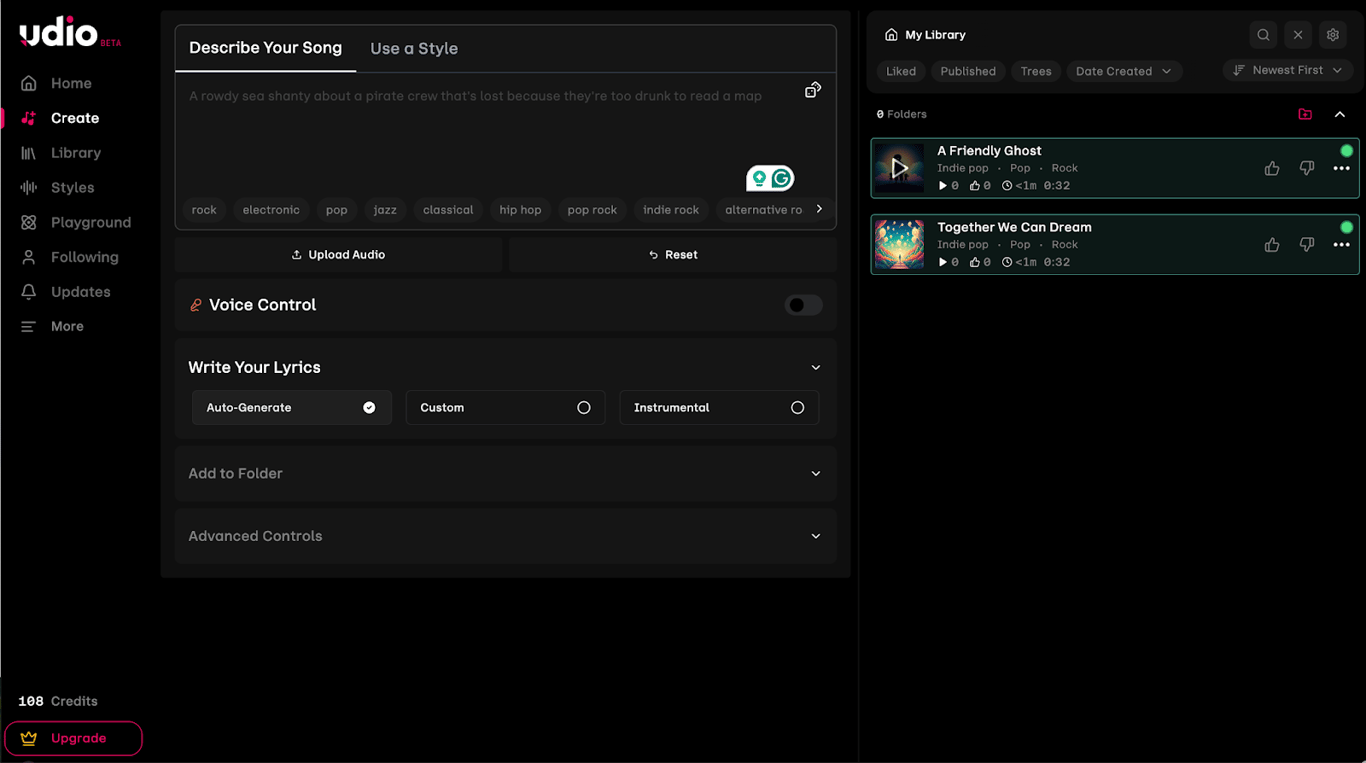Enable the Voice Control switch

(x=803, y=305)
